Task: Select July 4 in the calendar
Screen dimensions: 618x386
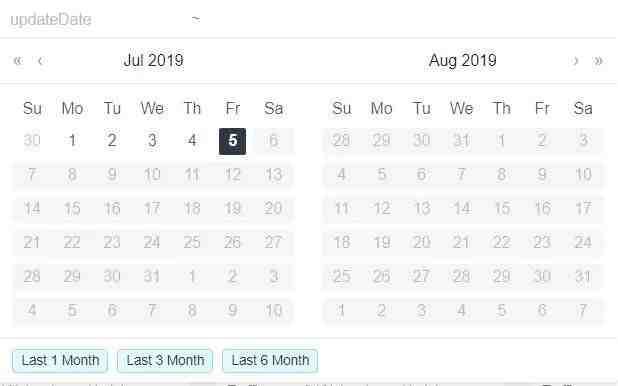Action: pos(192,141)
